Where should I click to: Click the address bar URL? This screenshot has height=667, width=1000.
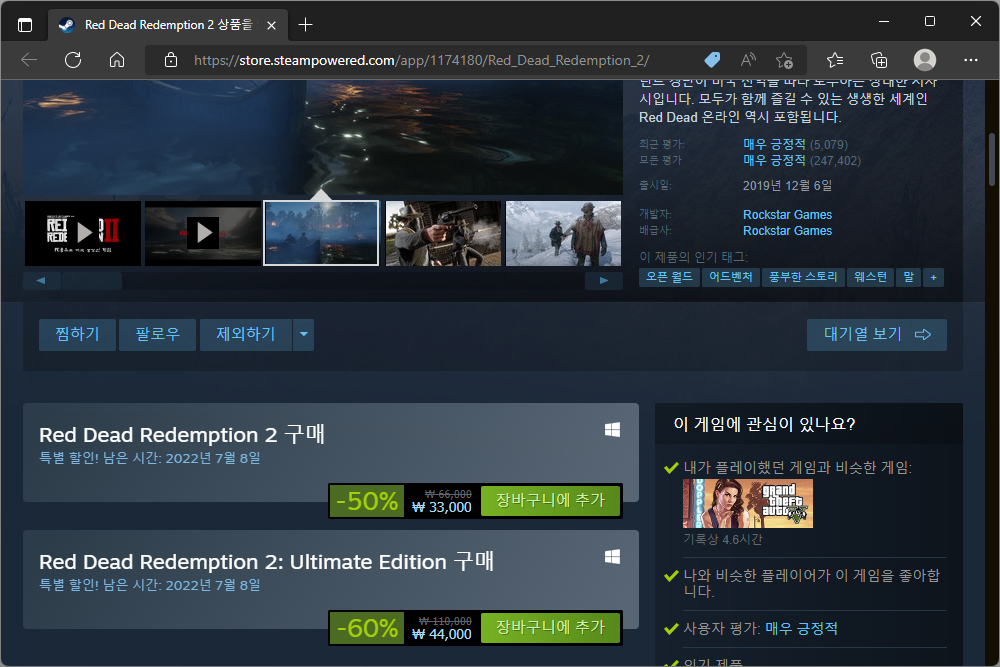(422, 61)
